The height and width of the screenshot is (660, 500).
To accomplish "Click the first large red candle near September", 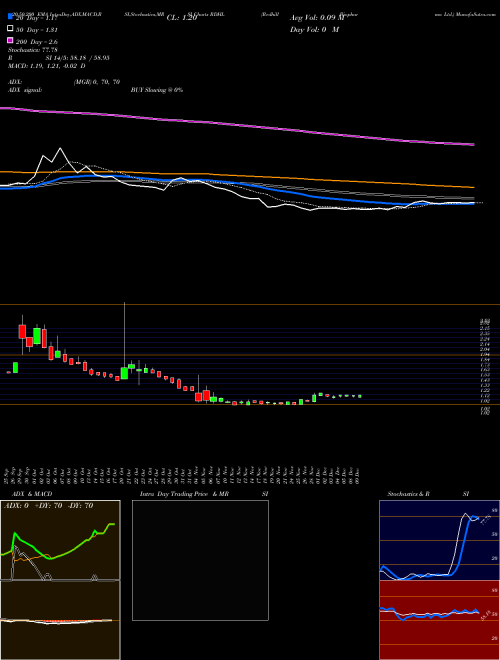I will [22, 331].
